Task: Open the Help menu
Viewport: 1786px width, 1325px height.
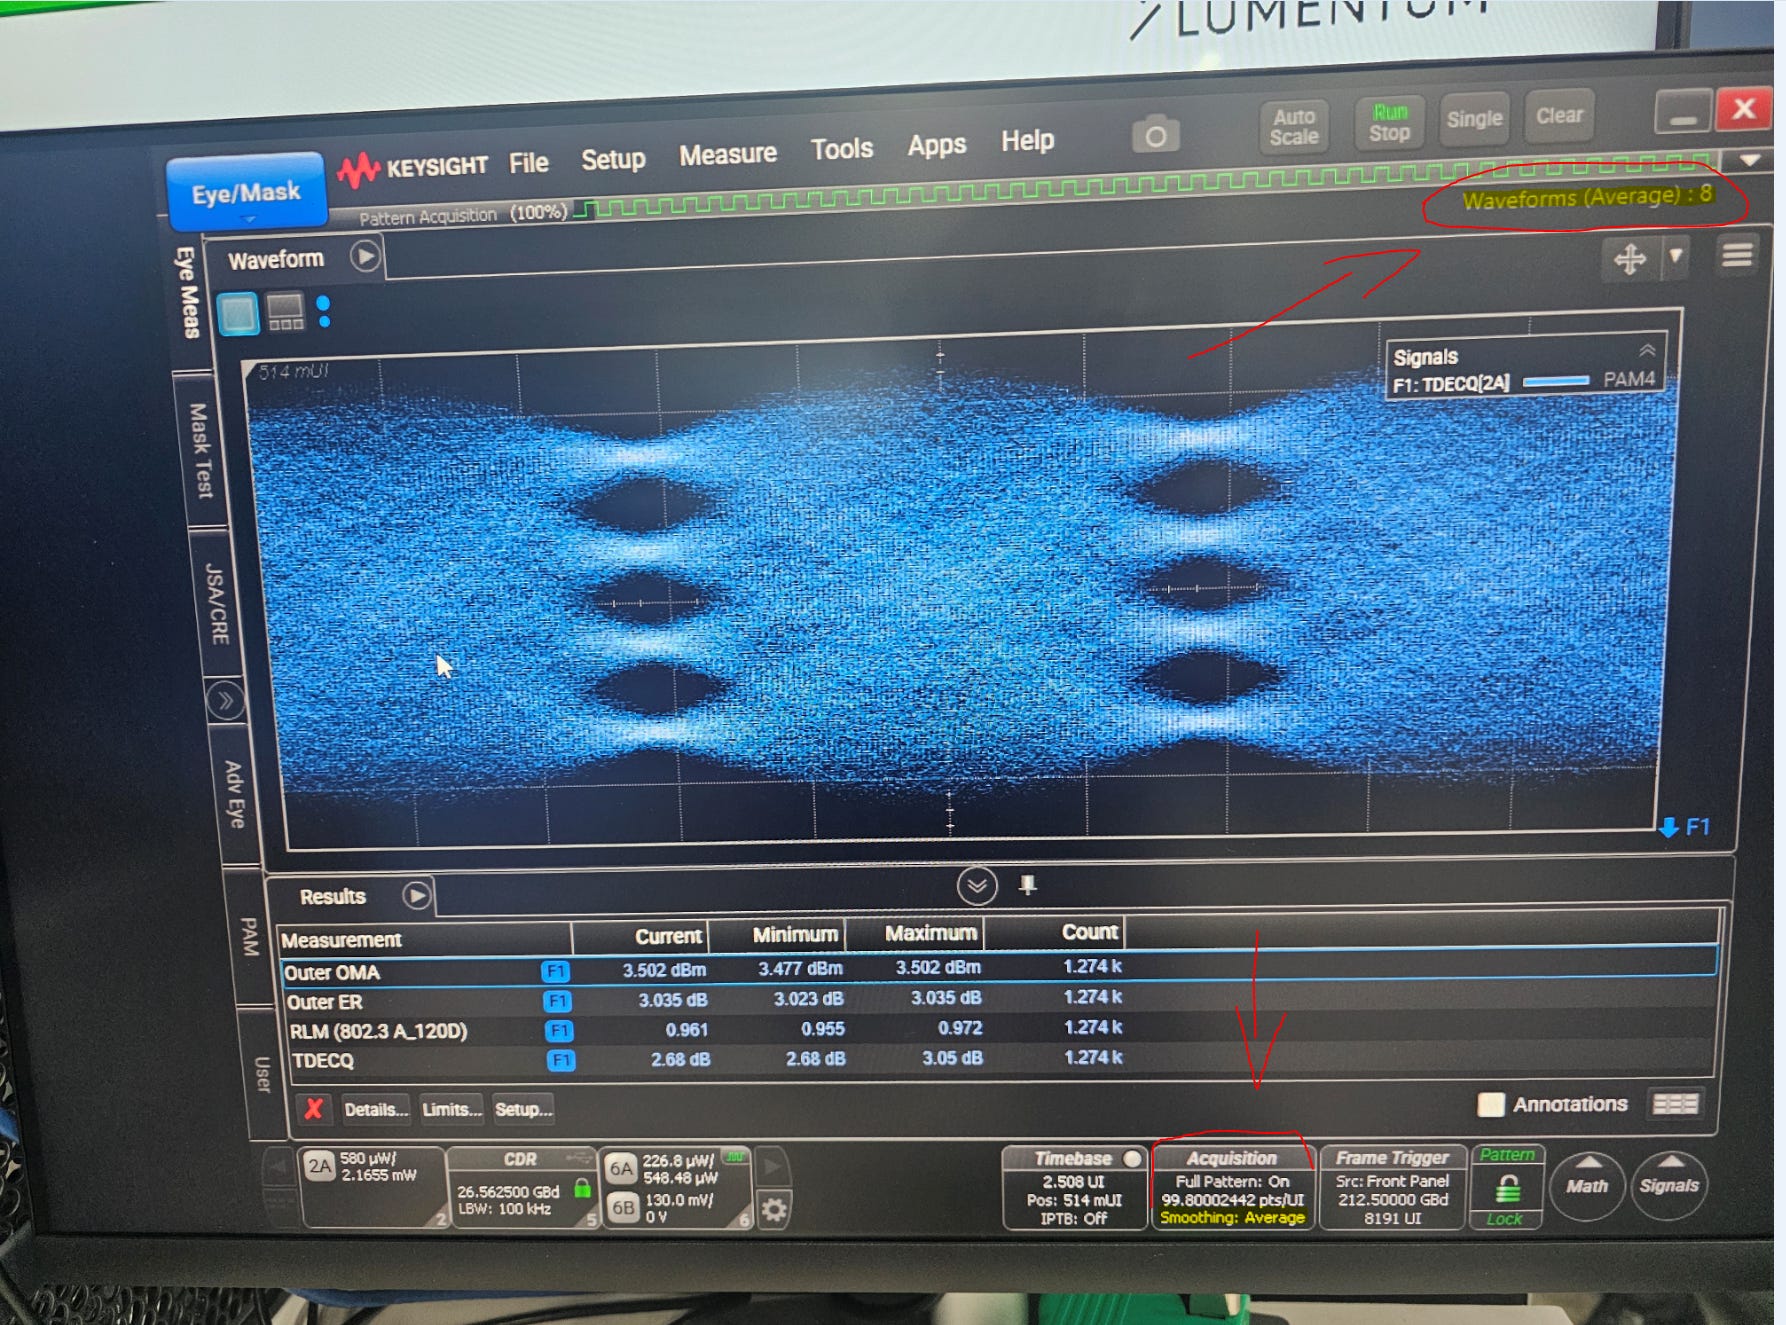Action: 1028,141
